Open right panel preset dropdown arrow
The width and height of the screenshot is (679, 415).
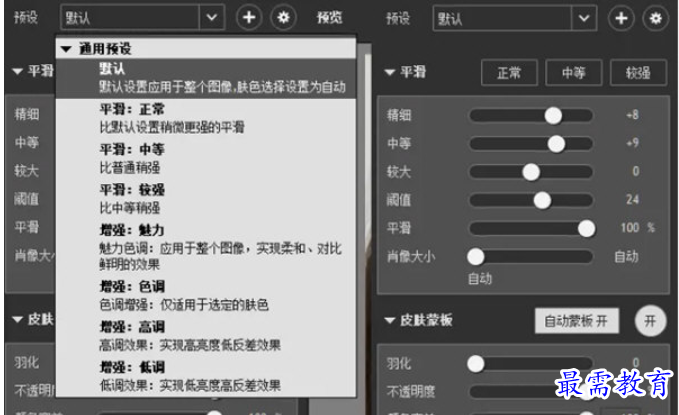tap(584, 19)
